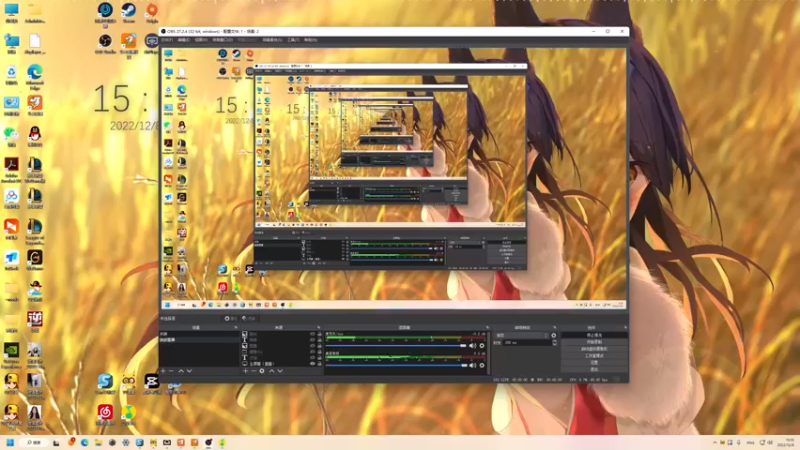The width and height of the screenshot is (800, 450).
Task: Open the 停靠窗口(D) menu in OBS
Action: (x=222, y=40)
